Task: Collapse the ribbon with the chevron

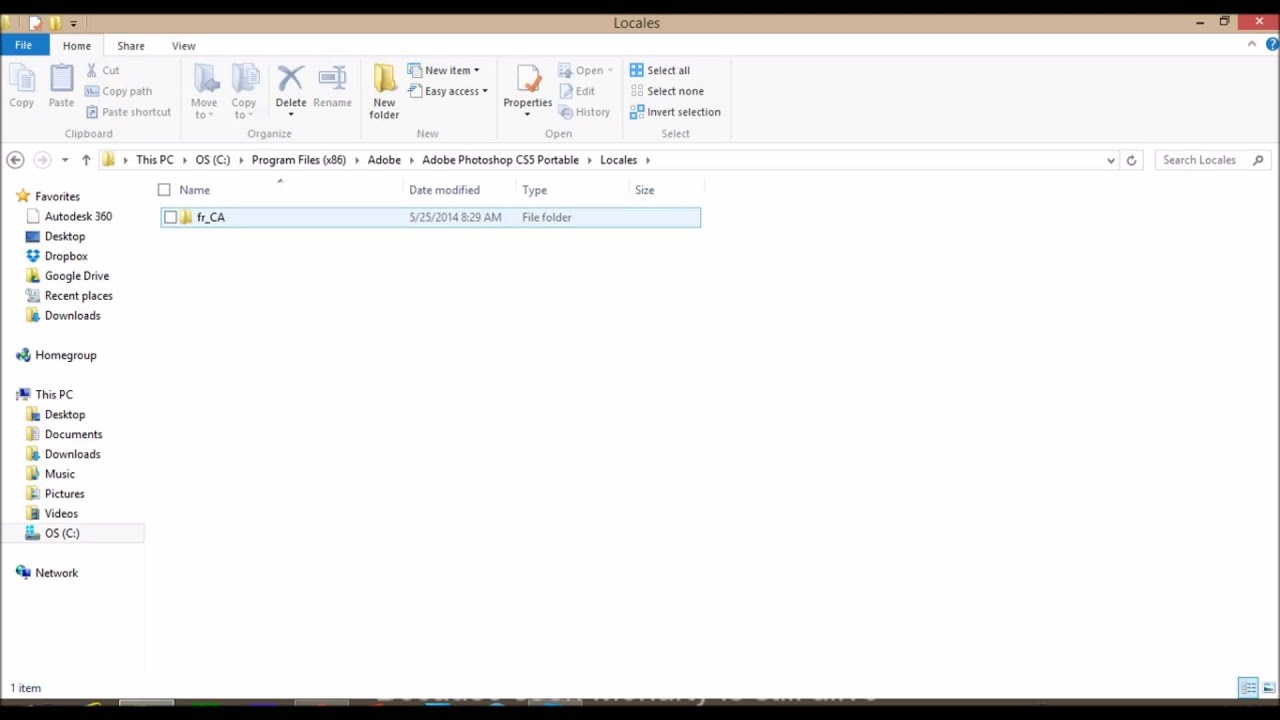Action: click(1252, 44)
